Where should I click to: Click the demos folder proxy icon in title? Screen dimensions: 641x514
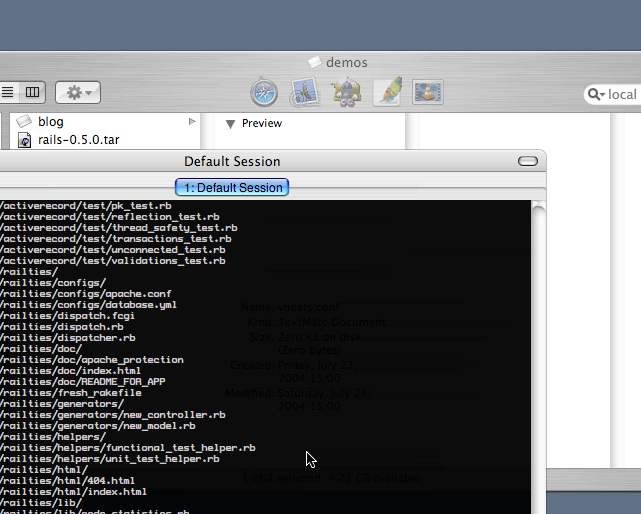[x=314, y=62]
